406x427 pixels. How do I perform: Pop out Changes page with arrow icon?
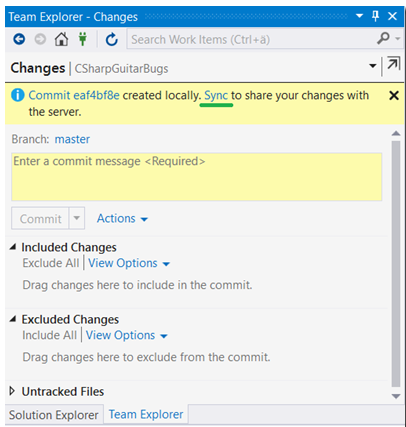(393, 64)
